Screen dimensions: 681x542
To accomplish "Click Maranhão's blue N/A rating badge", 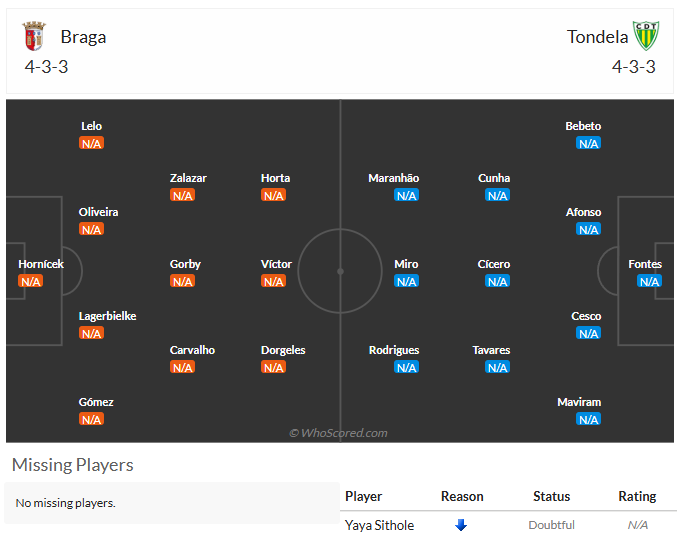I will coord(407,195).
